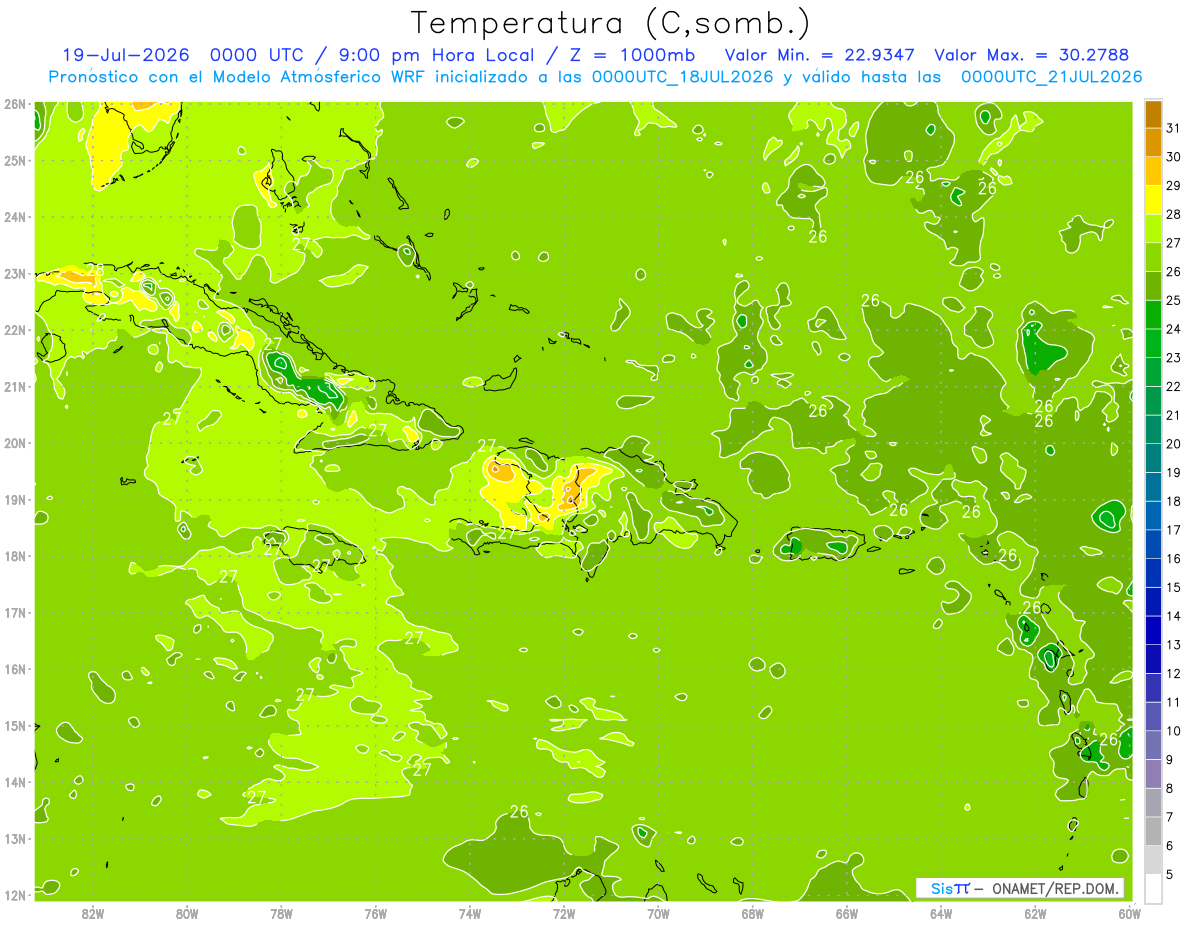Click the 26–27 green band on the color scale
Image resolution: width=1200 pixels, height=927 pixels.
(1153, 257)
